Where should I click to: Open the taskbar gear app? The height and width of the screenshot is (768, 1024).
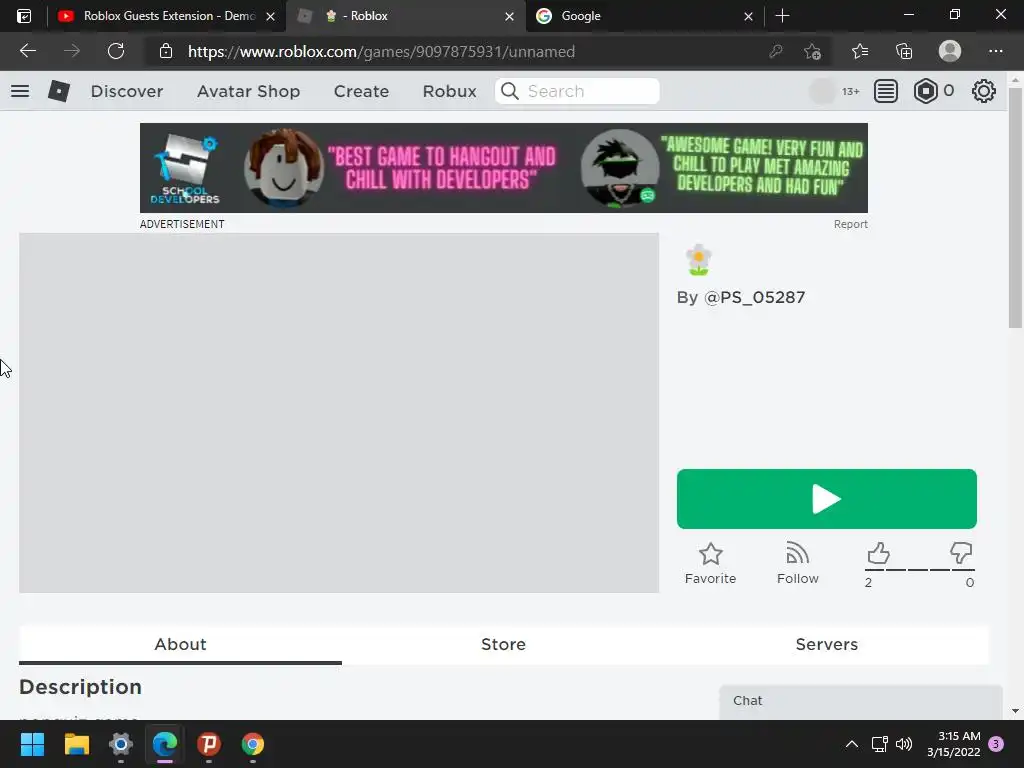(121, 744)
